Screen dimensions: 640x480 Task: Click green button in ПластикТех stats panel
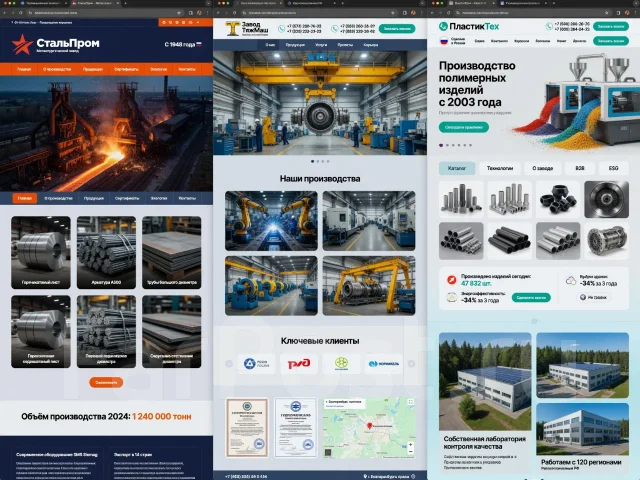click(531, 298)
